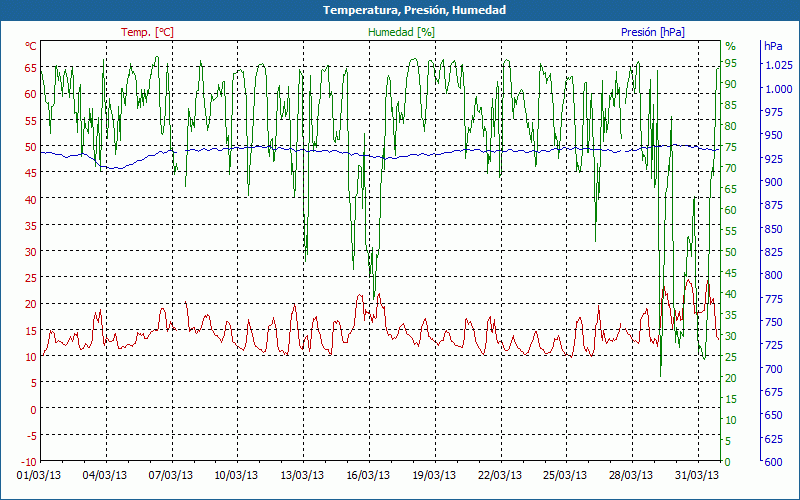This screenshot has height=500, width=800.
Task: Click the '50' humidity axis value
Action: pos(731,252)
